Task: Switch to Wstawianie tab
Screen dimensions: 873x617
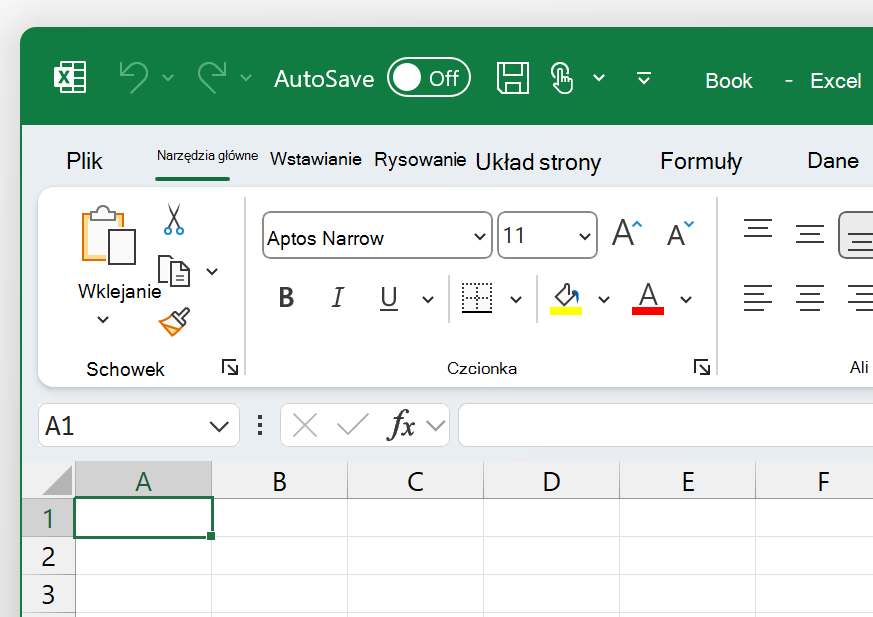Action: pyautogui.click(x=316, y=159)
